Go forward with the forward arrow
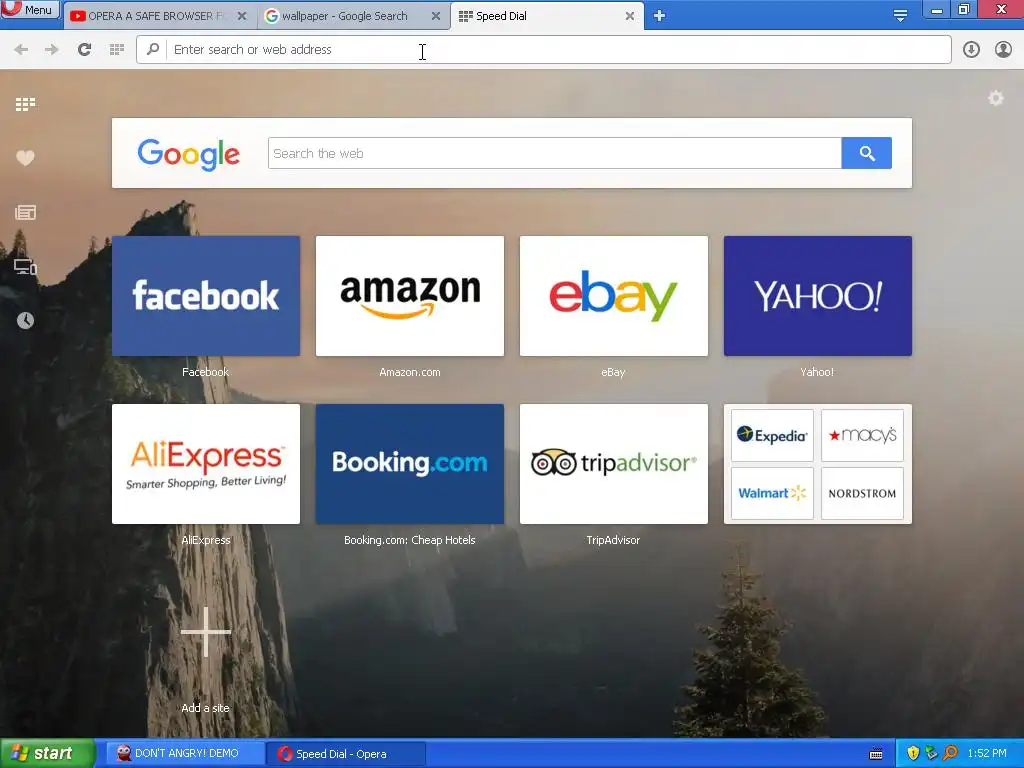The height and width of the screenshot is (768, 1024). pyautogui.click(x=52, y=50)
